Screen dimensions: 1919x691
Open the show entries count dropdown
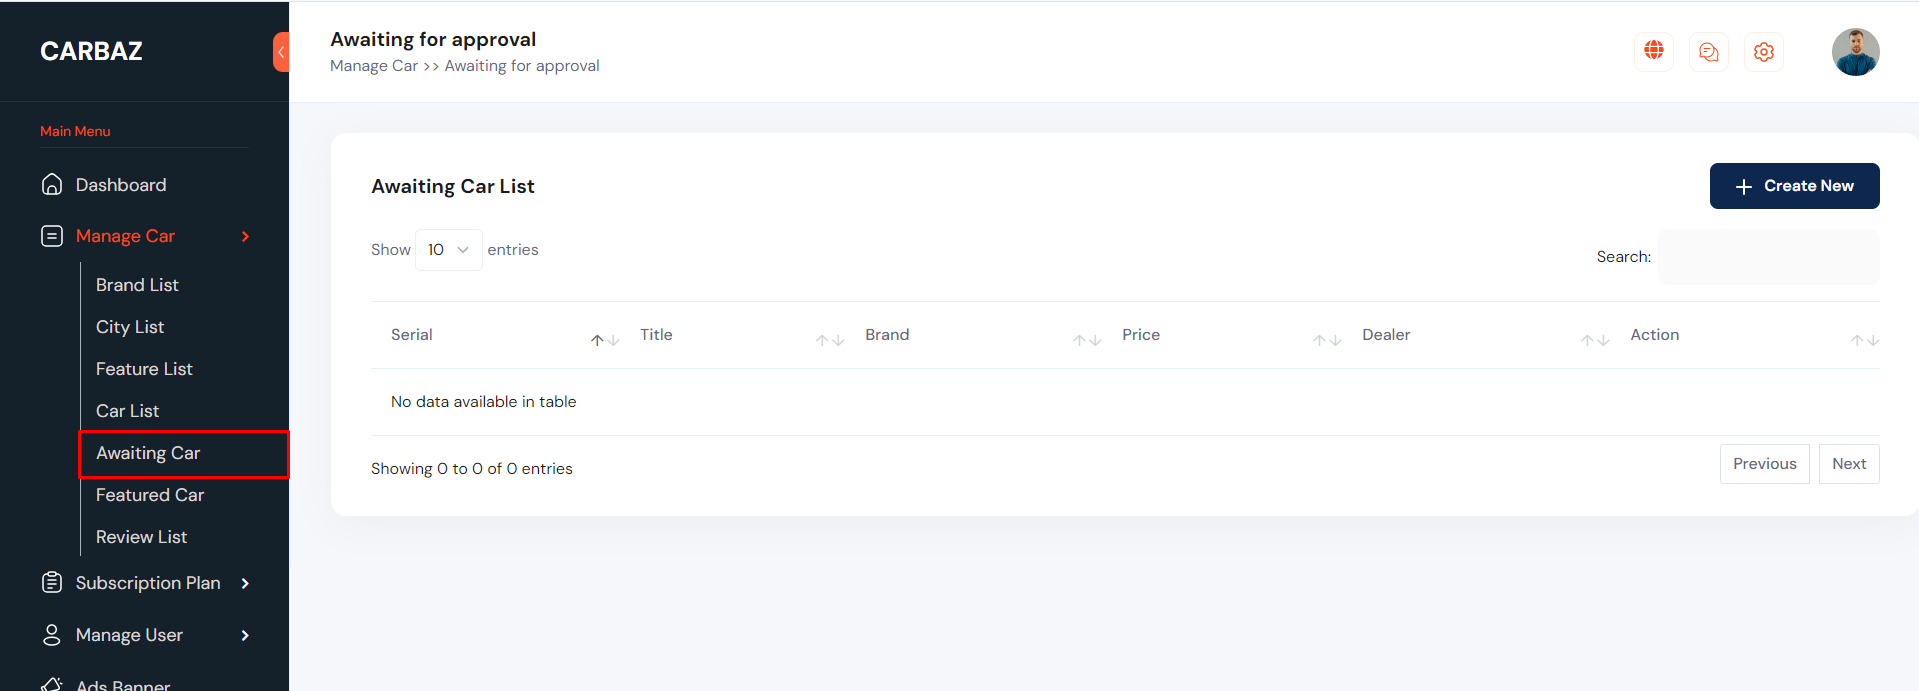pyautogui.click(x=448, y=250)
